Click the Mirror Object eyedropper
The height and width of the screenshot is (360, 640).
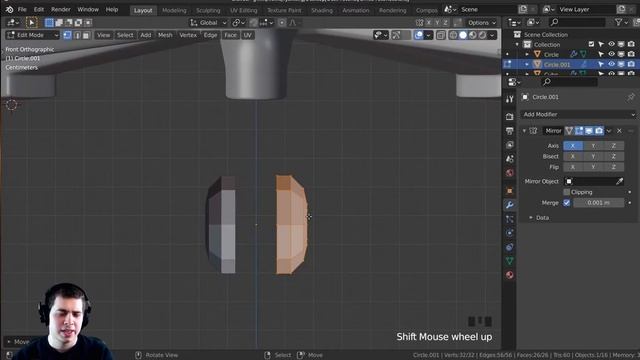[619, 181]
